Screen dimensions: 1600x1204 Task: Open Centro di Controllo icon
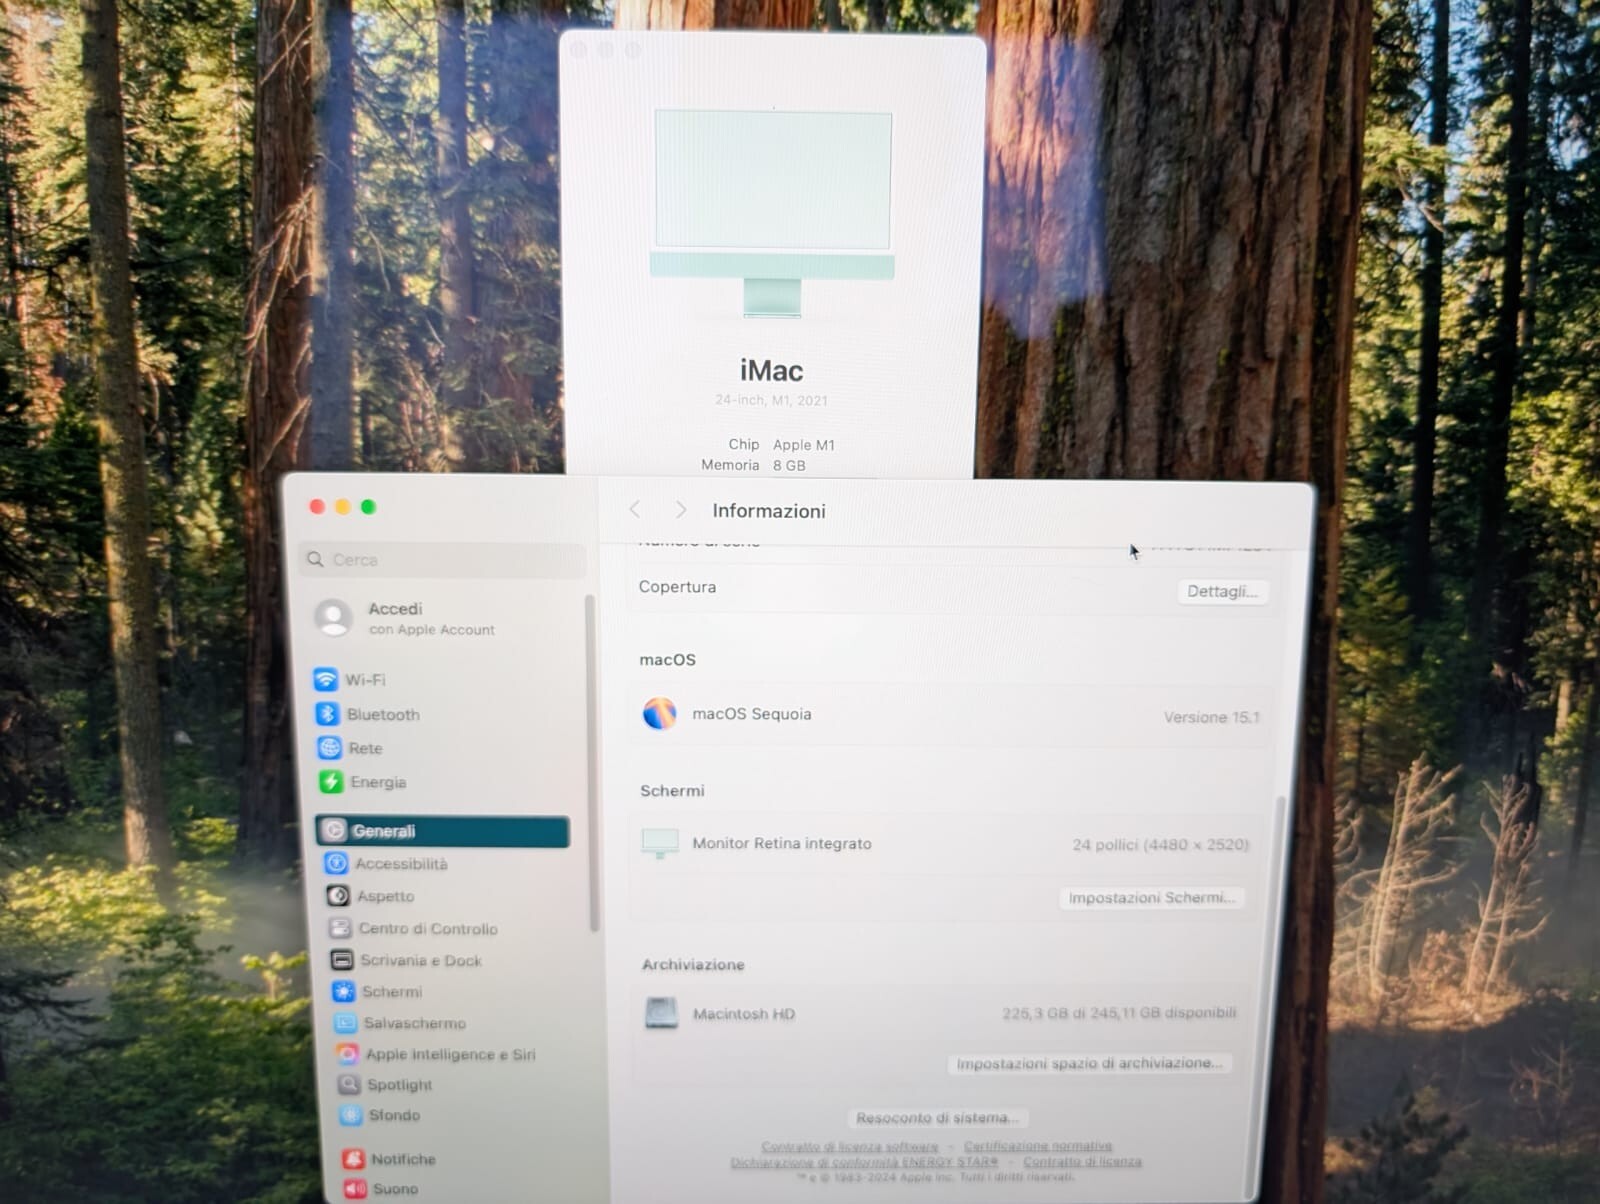coord(341,928)
